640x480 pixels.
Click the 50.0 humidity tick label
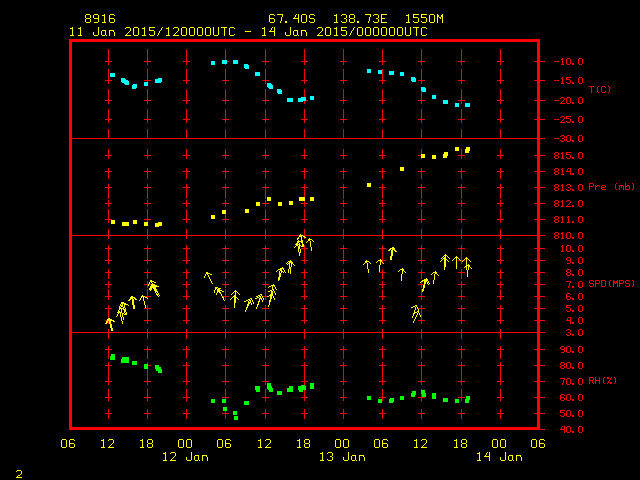571,413
